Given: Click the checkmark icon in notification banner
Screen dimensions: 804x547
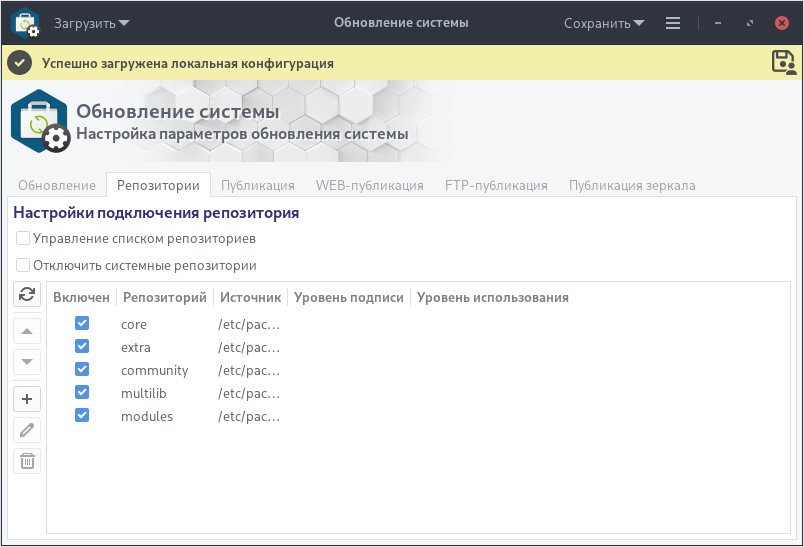Looking at the screenshot, I should [20, 63].
